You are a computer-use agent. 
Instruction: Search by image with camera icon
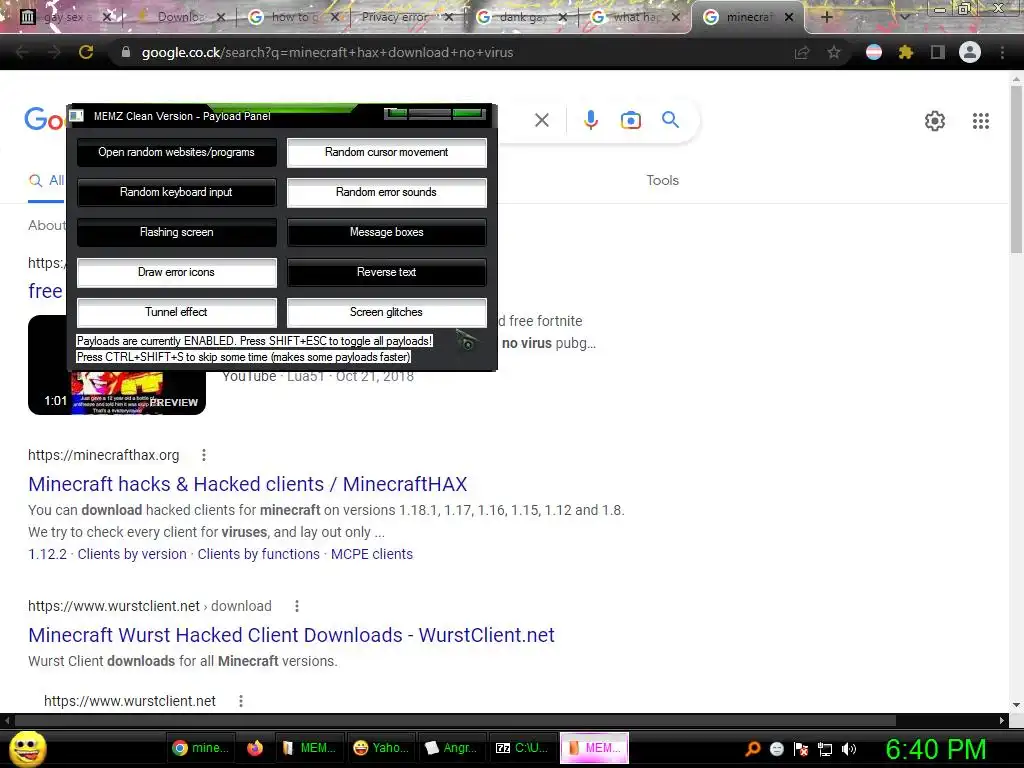point(631,120)
